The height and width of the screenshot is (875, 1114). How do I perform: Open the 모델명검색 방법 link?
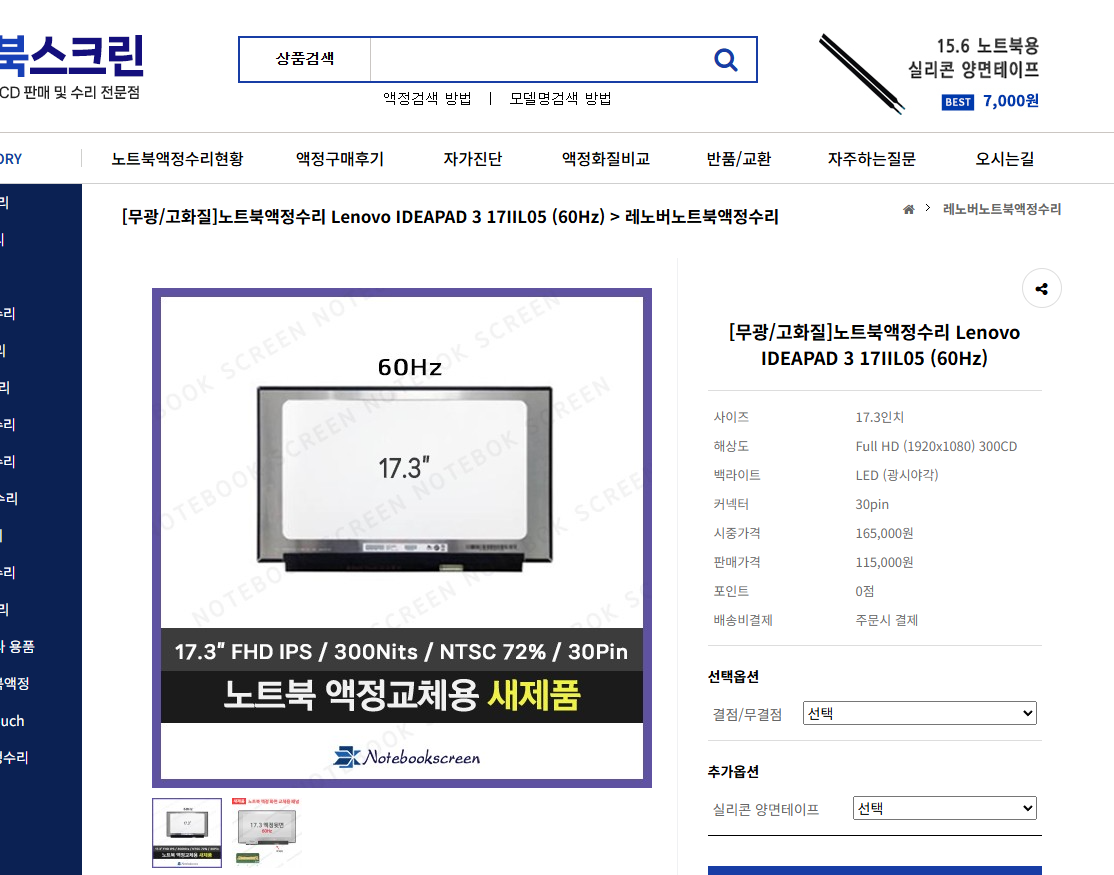560,98
